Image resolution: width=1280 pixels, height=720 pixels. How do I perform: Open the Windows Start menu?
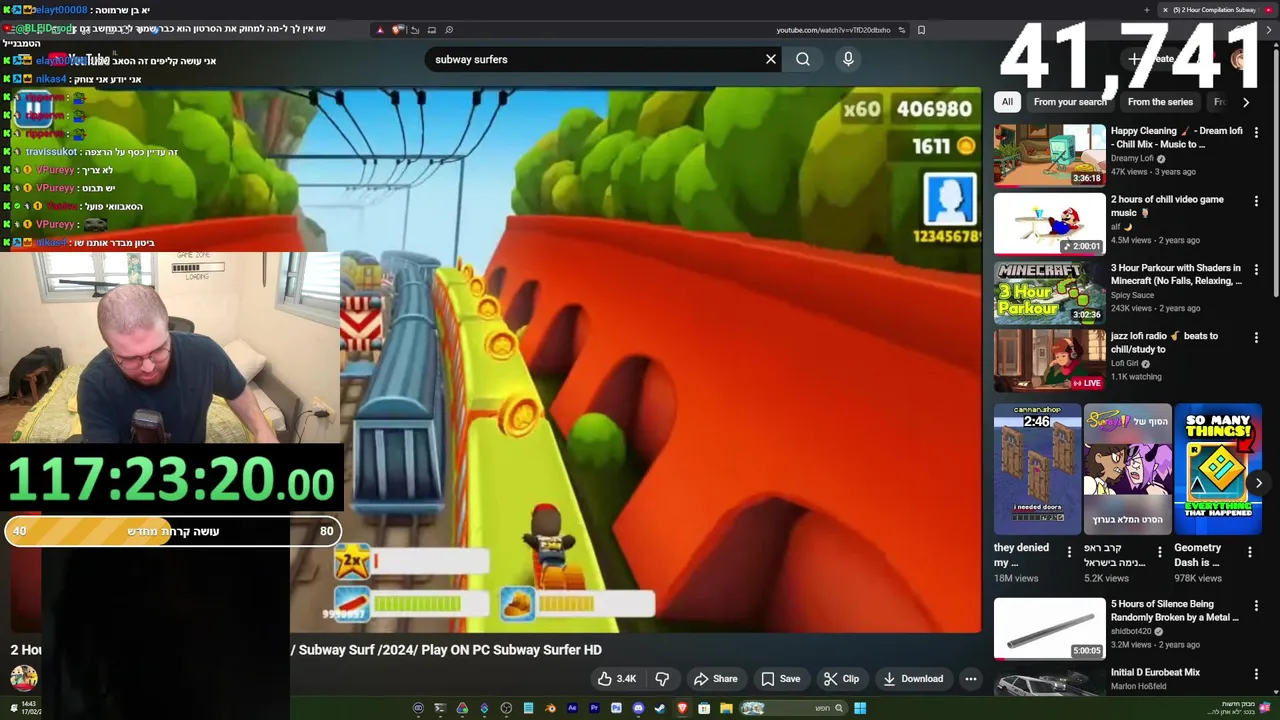tap(860, 708)
